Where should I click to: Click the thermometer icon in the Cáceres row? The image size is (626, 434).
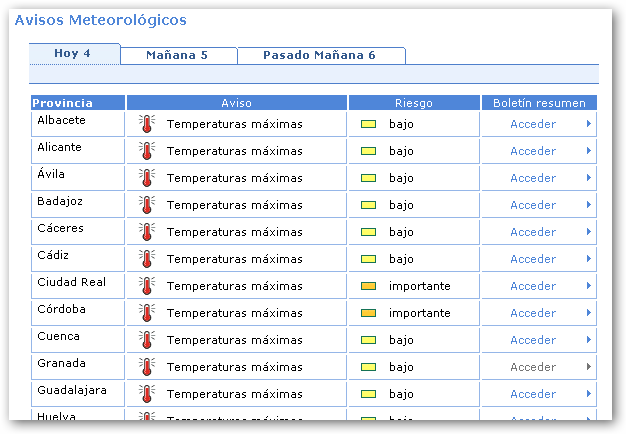tap(147, 232)
